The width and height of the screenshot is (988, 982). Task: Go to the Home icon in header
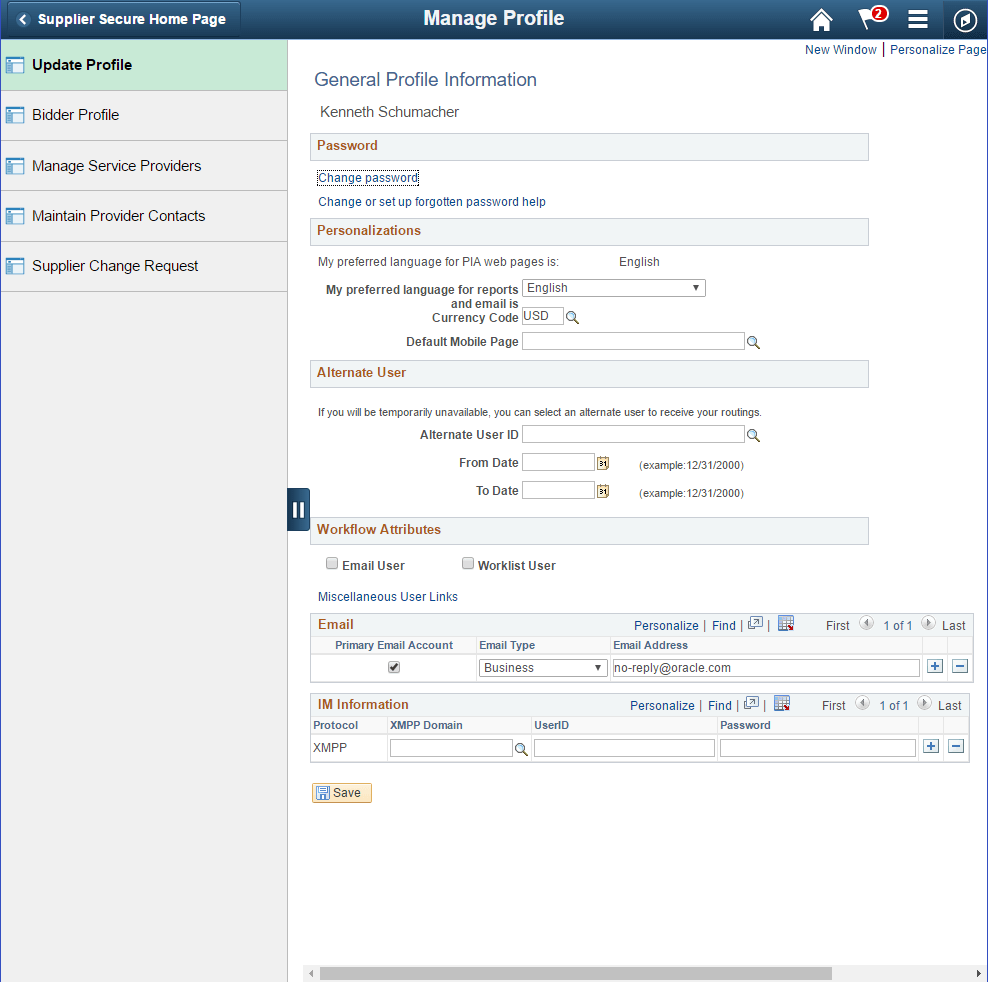(821, 19)
